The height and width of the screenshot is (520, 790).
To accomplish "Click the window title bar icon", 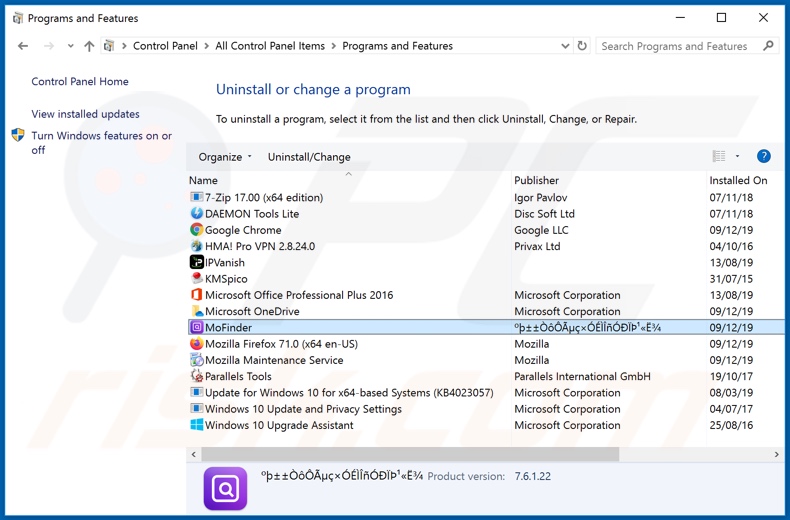I will [18, 18].
